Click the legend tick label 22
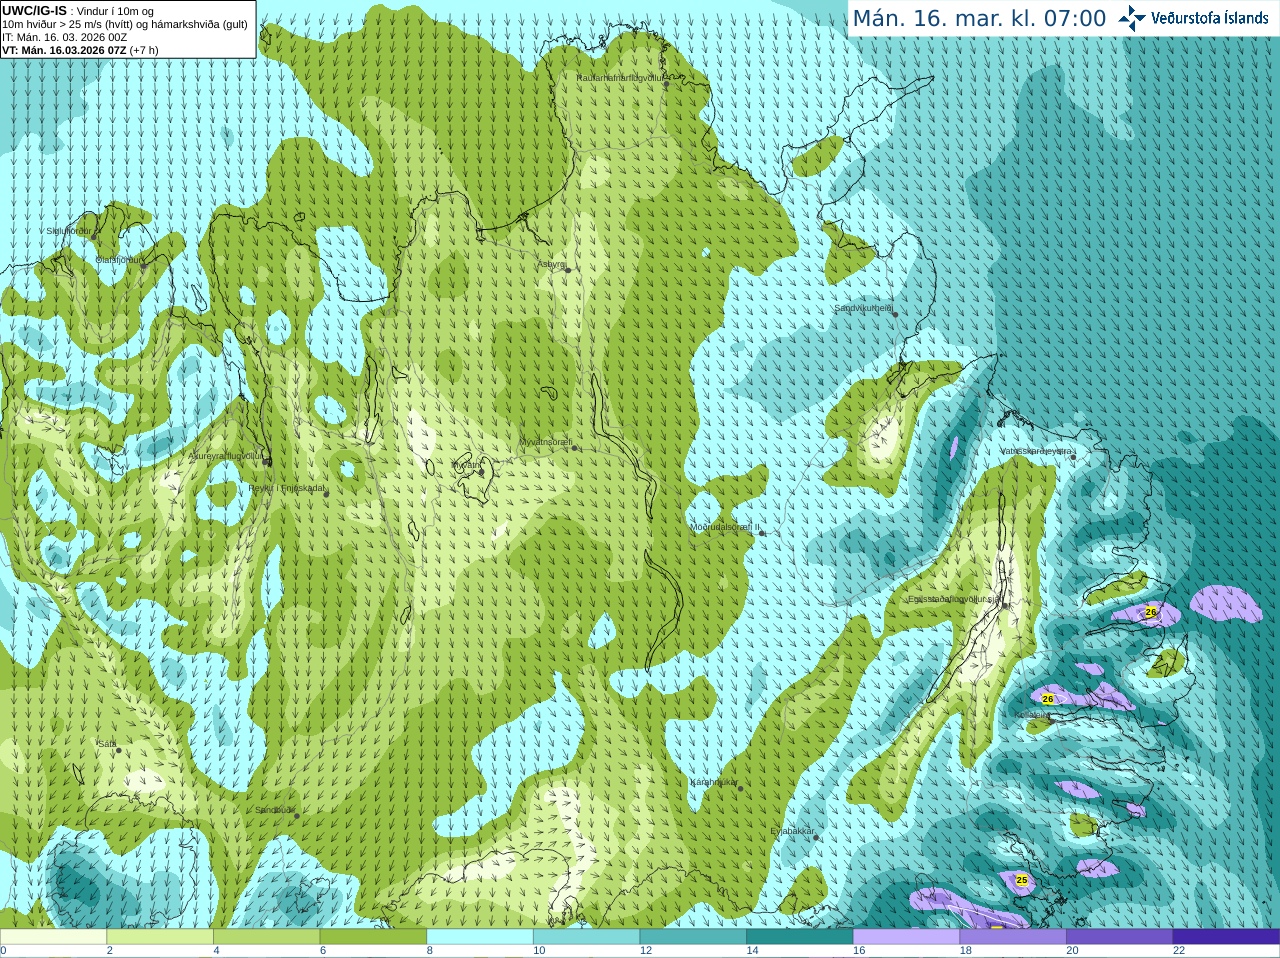The height and width of the screenshot is (958, 1280). (x=1179, y=951)
